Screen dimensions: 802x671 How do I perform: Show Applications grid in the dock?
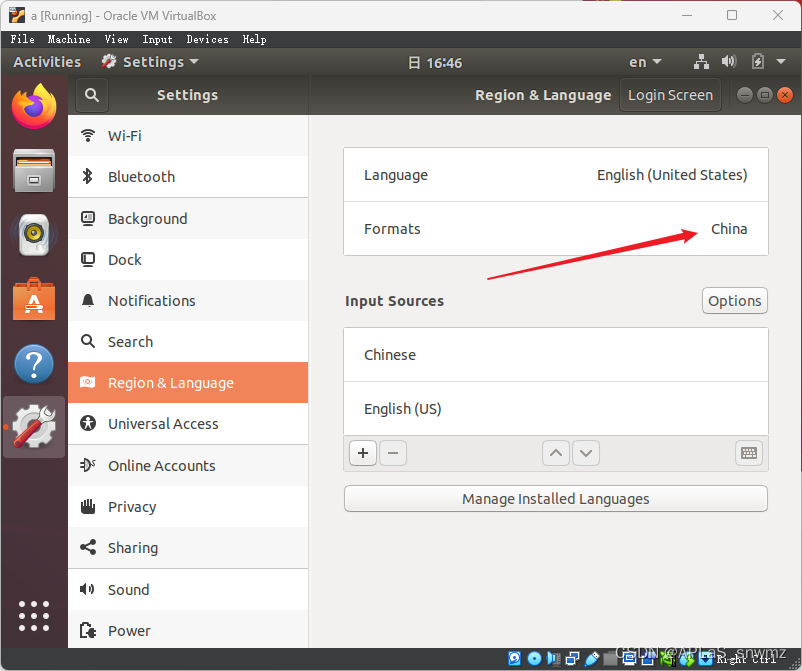[34, 616]
